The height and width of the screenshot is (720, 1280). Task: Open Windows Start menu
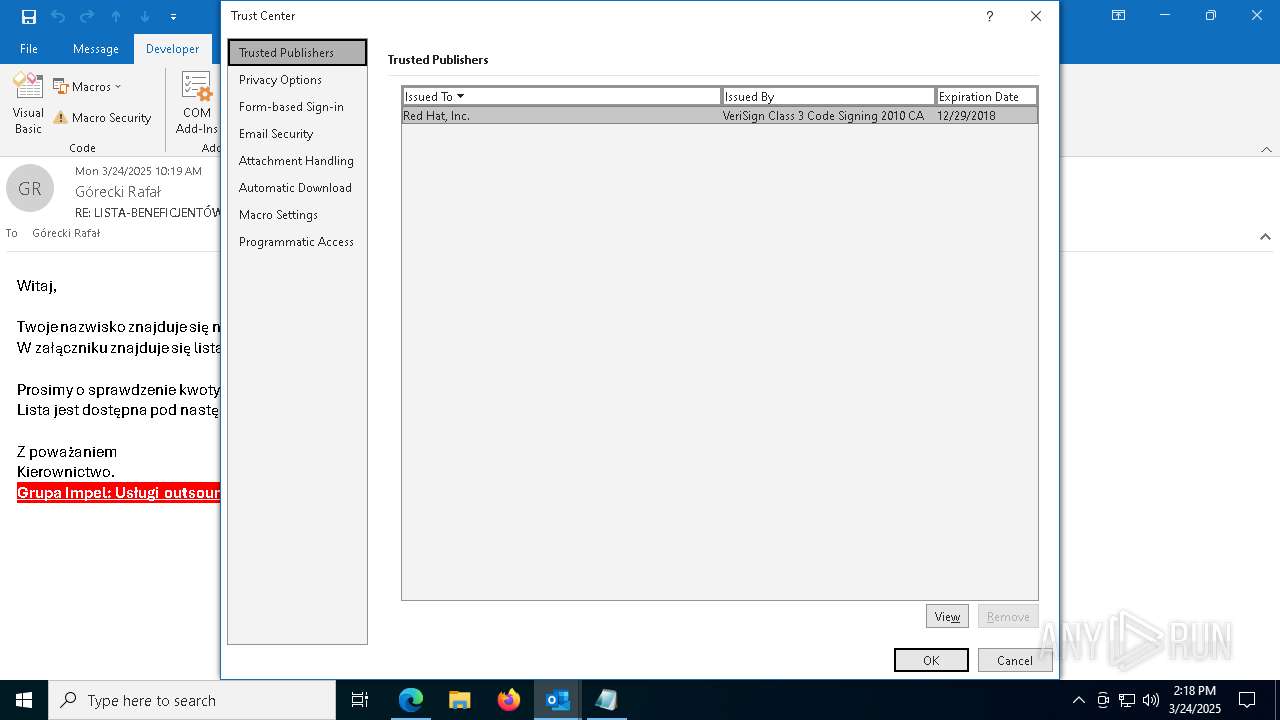point(24,700)
